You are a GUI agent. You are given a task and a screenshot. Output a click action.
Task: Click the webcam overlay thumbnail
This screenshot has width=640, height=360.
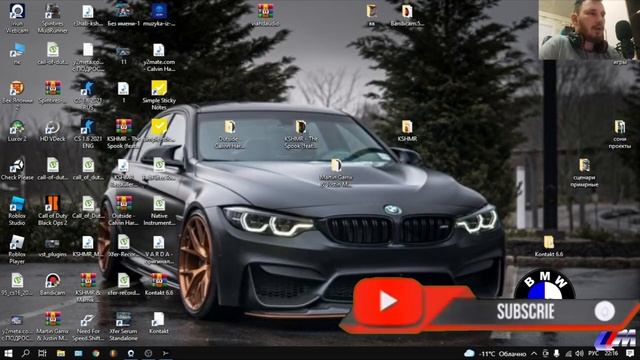tap(589, 29)
